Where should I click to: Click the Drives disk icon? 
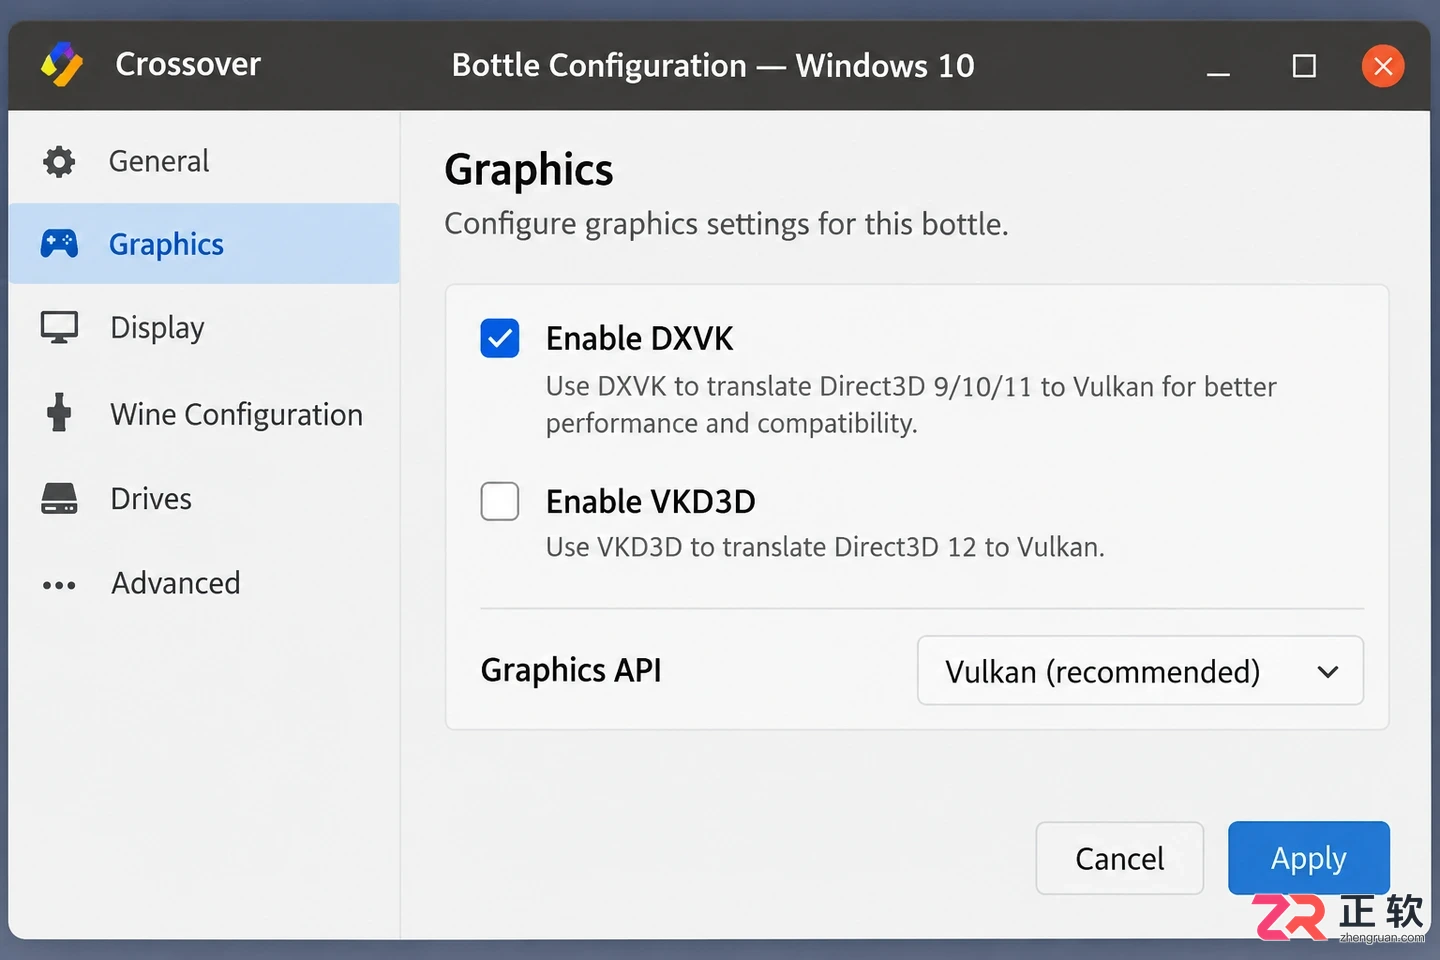pos(59,498)
